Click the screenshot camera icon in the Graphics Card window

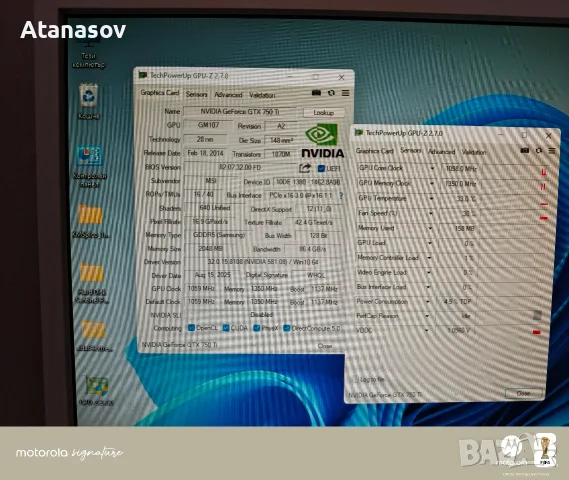[316, 93]
